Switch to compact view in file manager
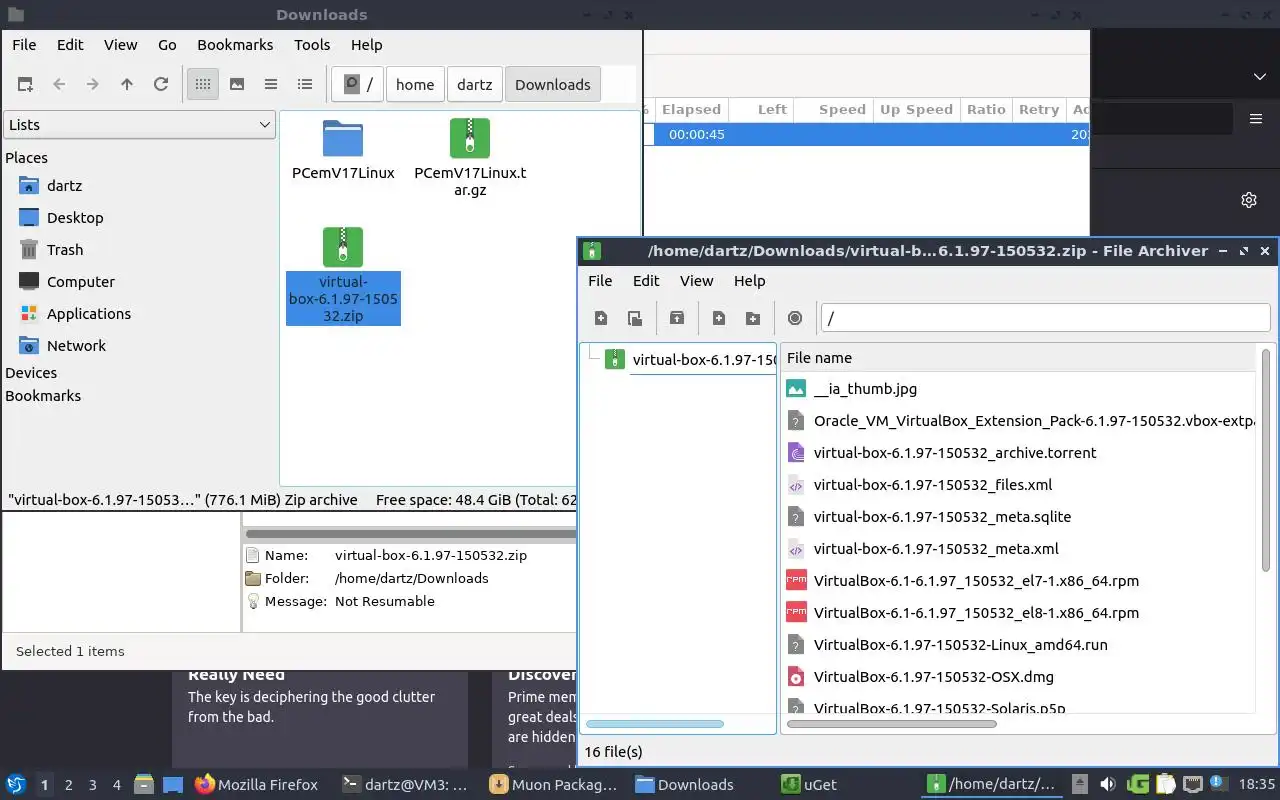The width and height of the screenshot is (1280, 800). pos(271,85)
